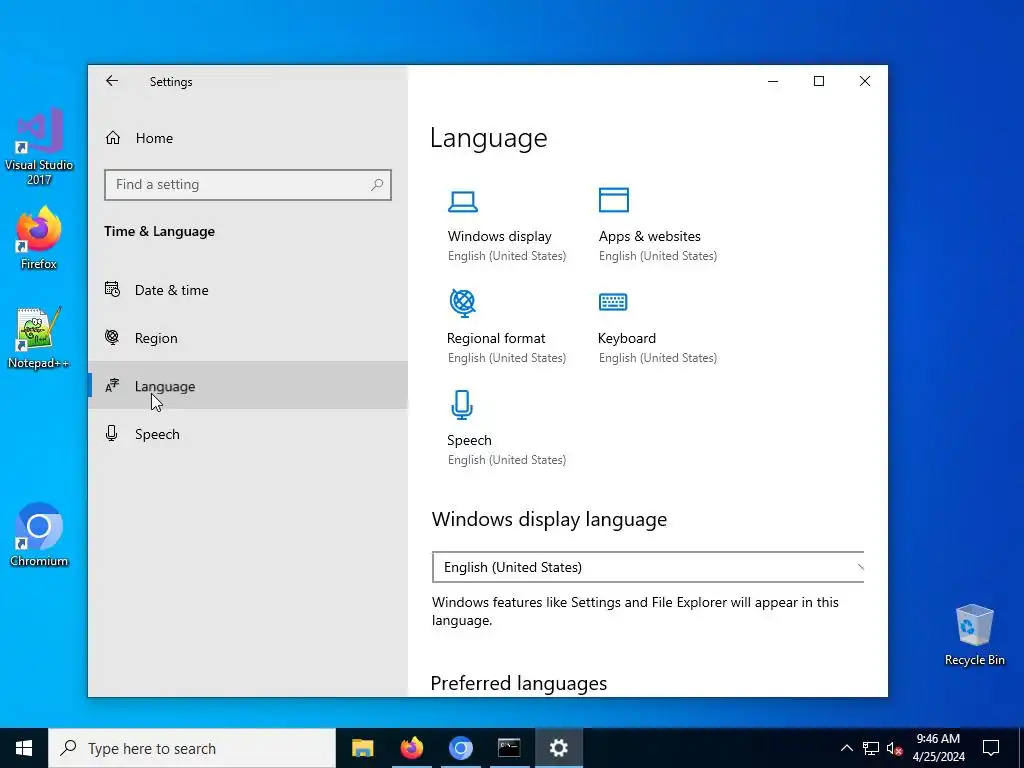
Task: Open the Speech tile label in main pane
Action: tap(470, 440)
